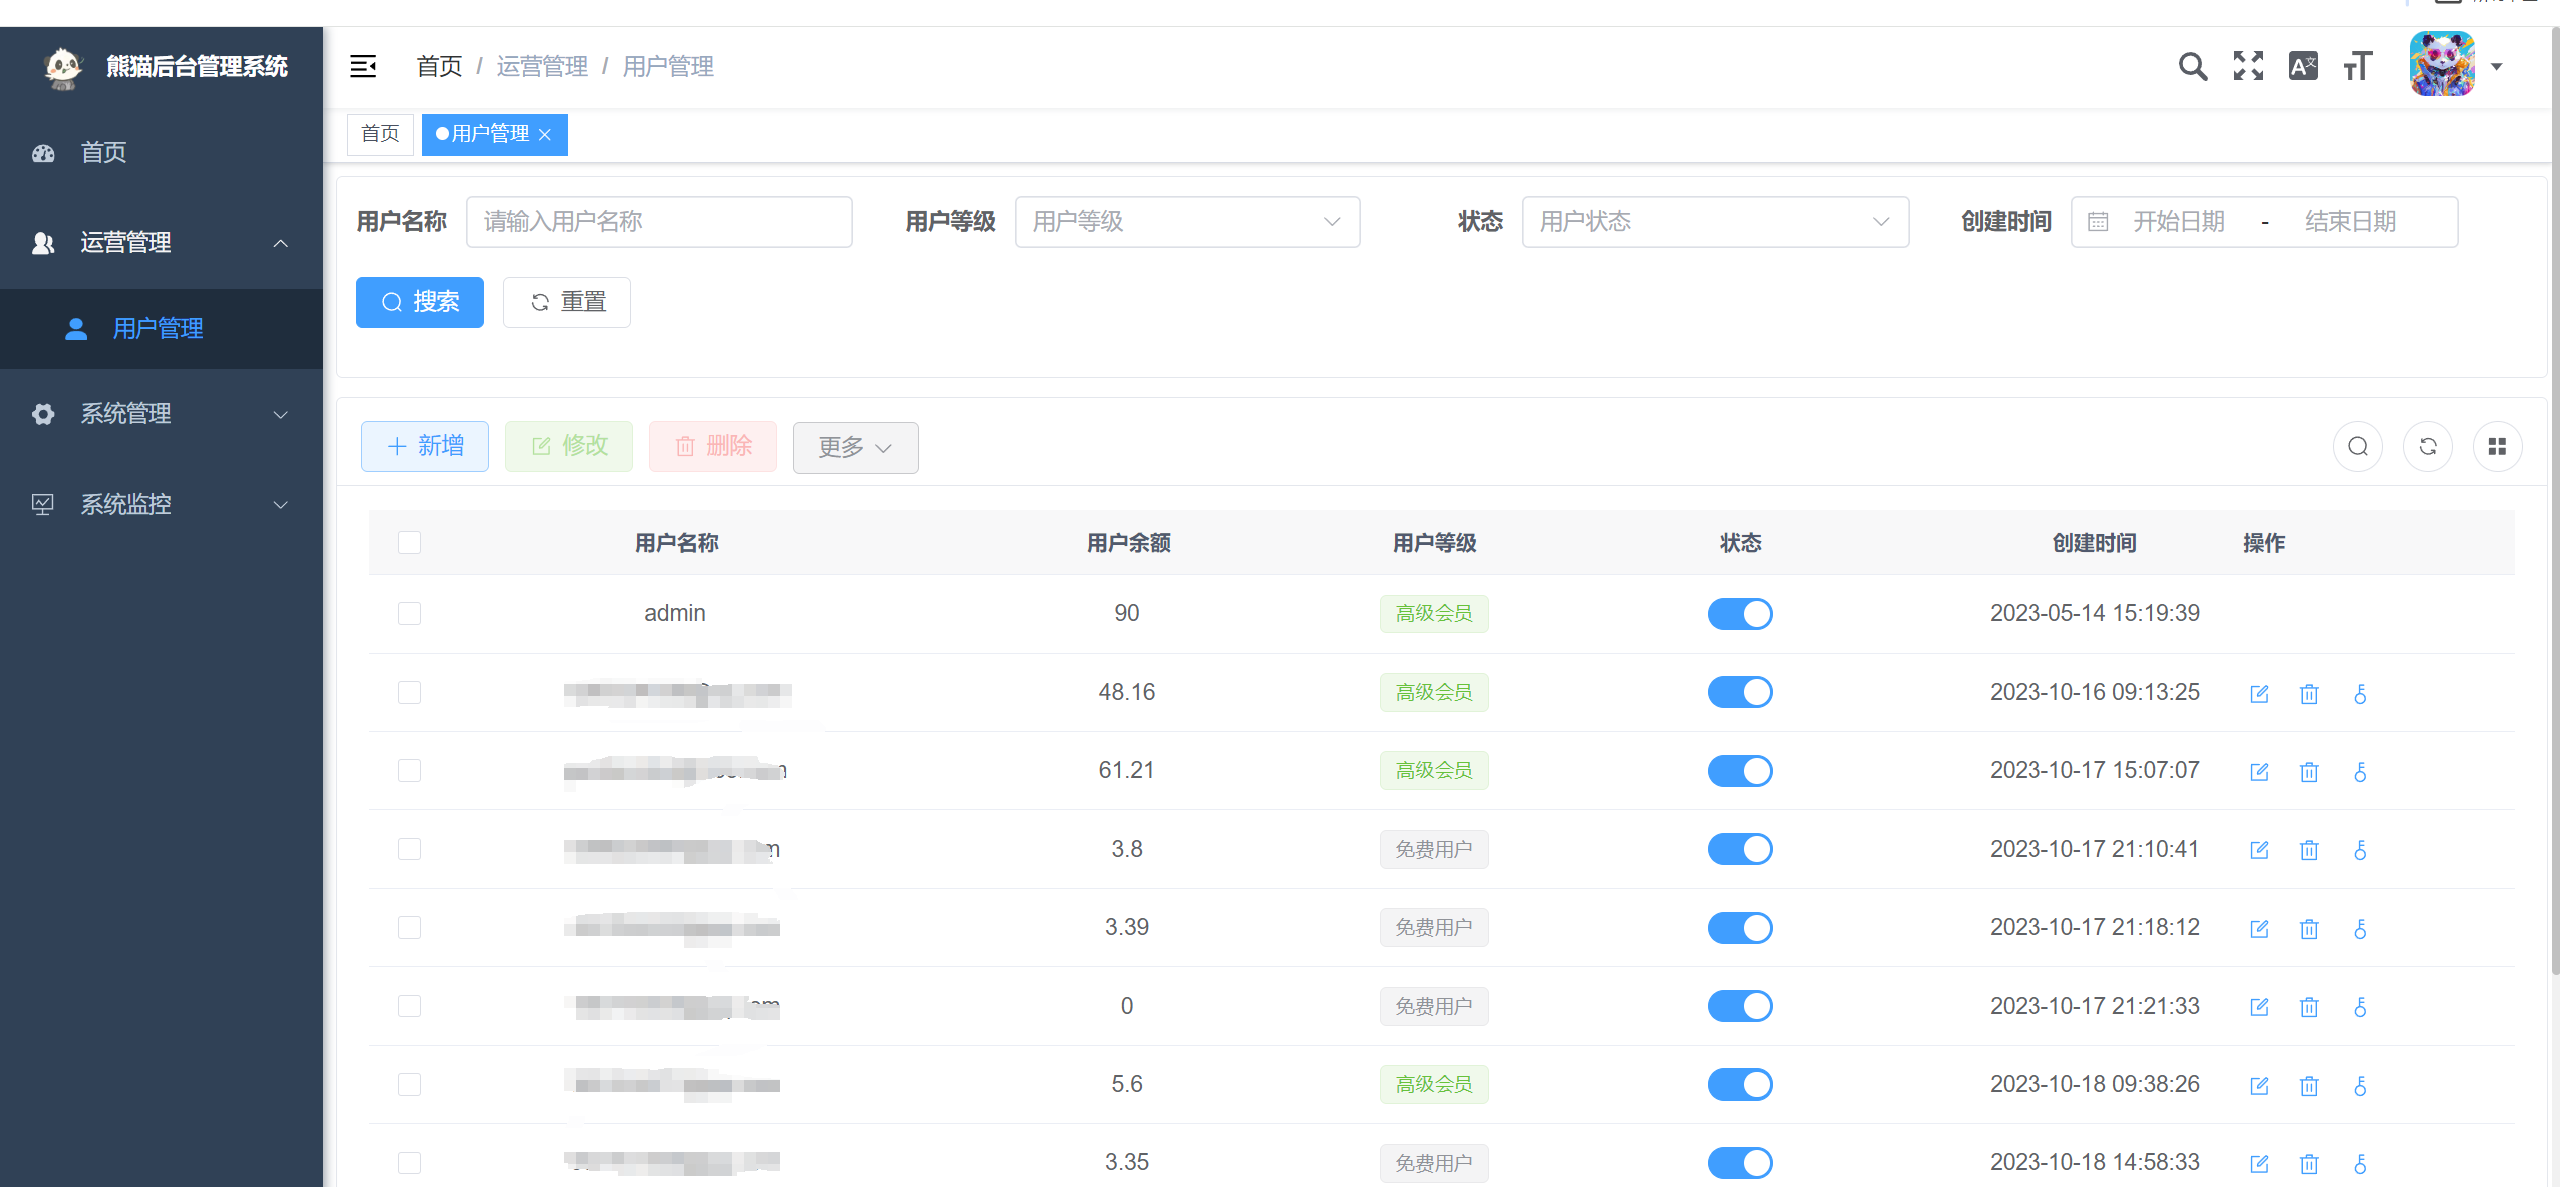Click the 新增 button
The height and width of the screenshot is (1187, 2560).
pos(425,446)
